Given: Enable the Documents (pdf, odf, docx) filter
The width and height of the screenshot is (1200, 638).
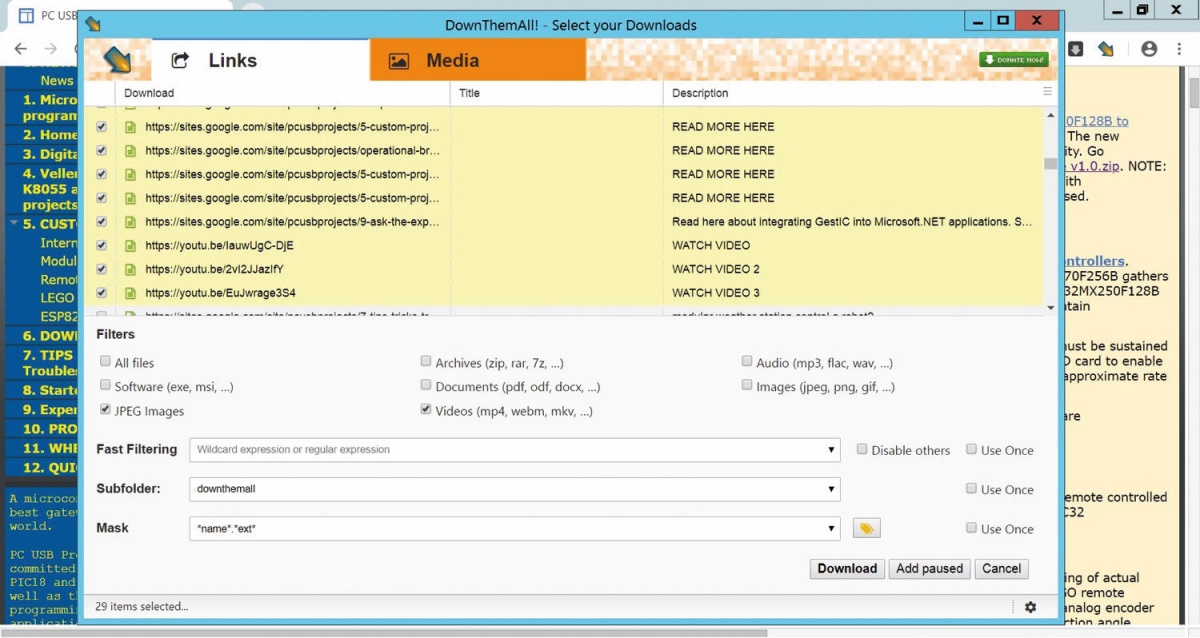Looking at the screenshot, I should pos(426,385).
